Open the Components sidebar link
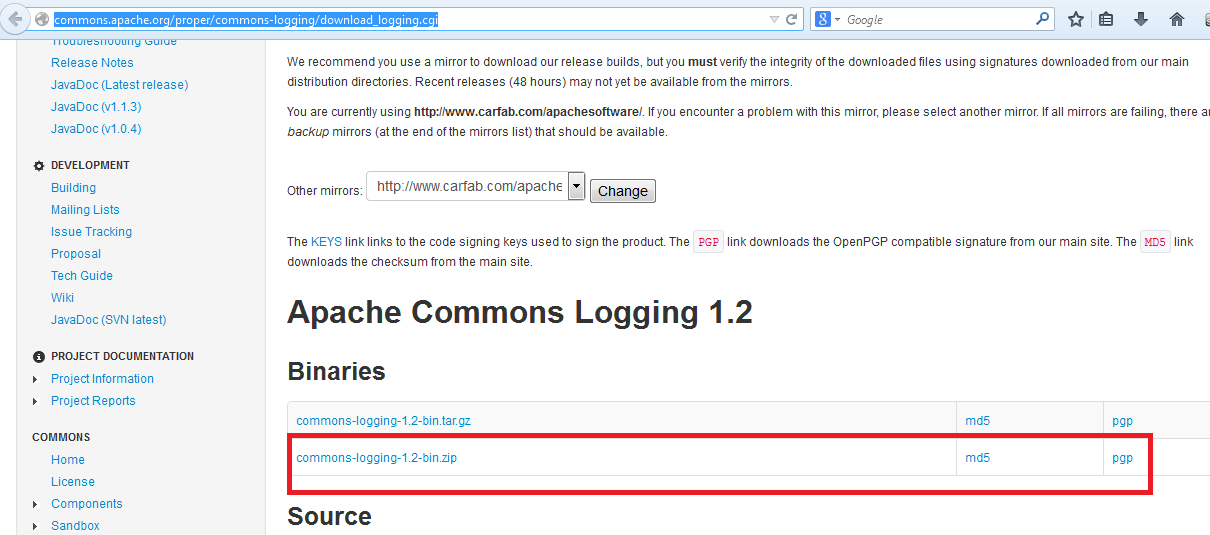 point(87,504)
